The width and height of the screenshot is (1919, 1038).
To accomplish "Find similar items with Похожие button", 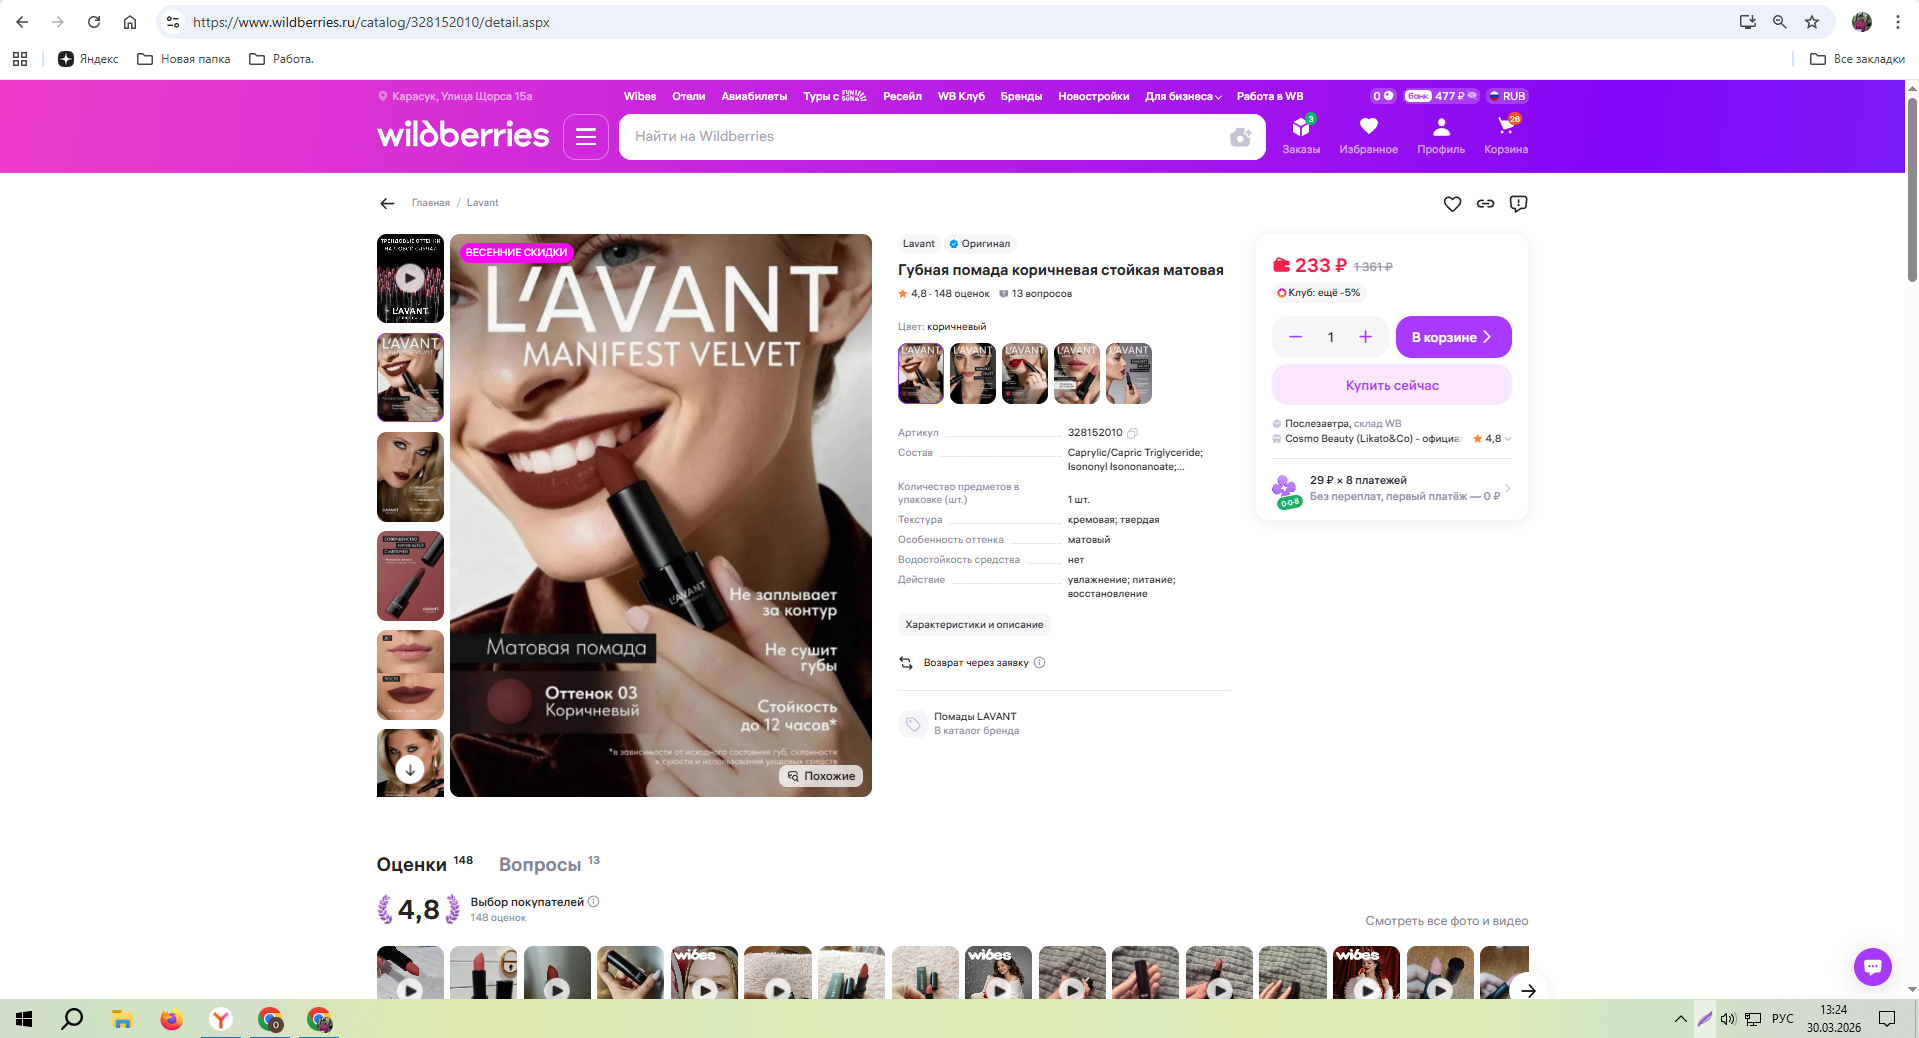I will 821,776.
